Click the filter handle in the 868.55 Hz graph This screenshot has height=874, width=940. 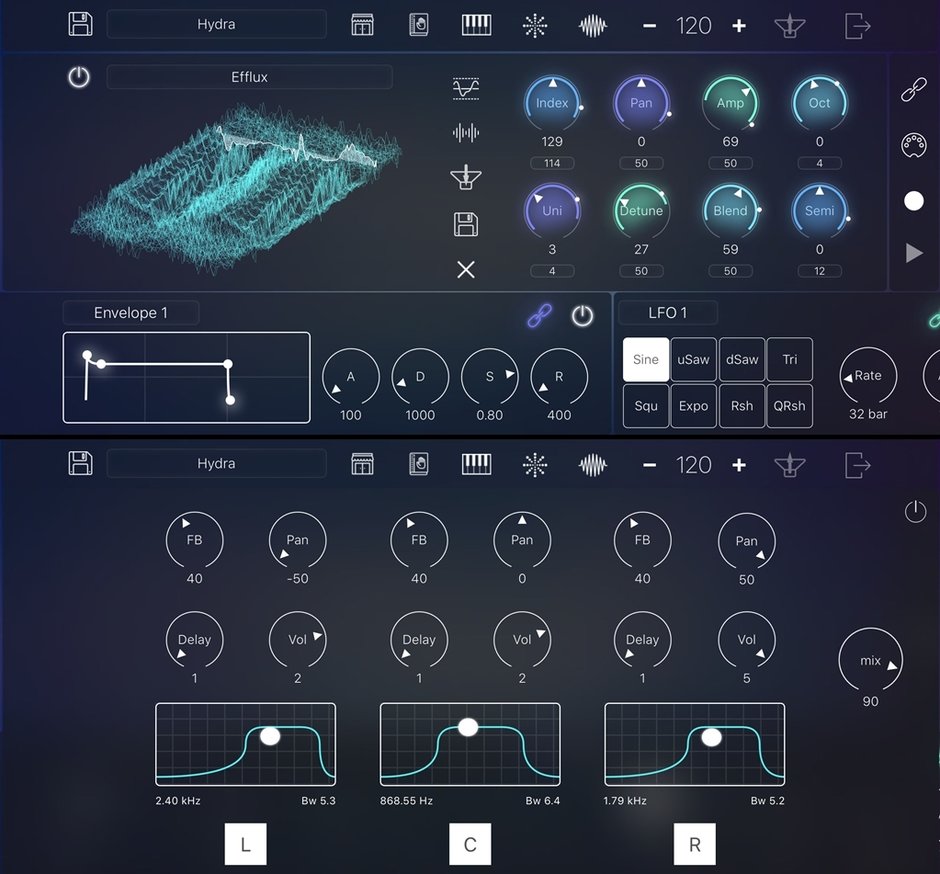pos(467,727)
